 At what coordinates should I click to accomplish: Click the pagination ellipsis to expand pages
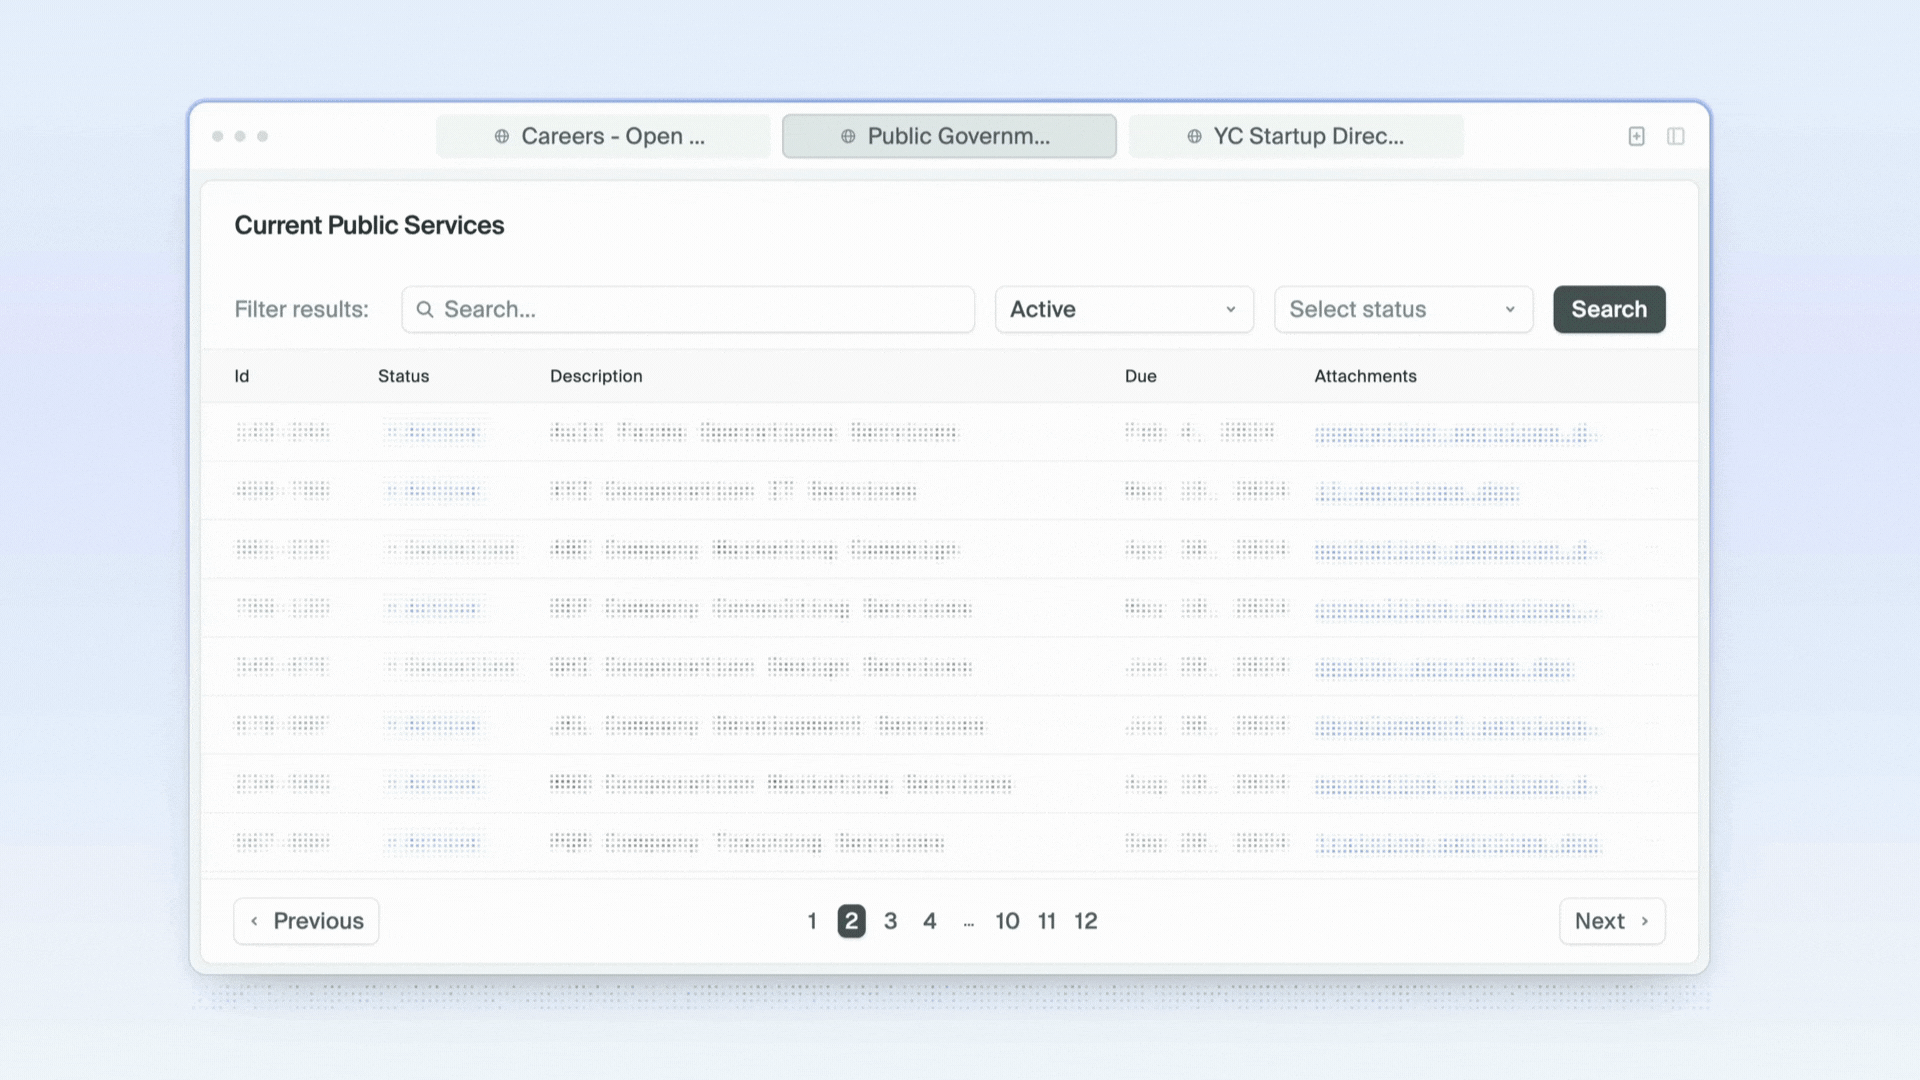click(x=968, y=923)
